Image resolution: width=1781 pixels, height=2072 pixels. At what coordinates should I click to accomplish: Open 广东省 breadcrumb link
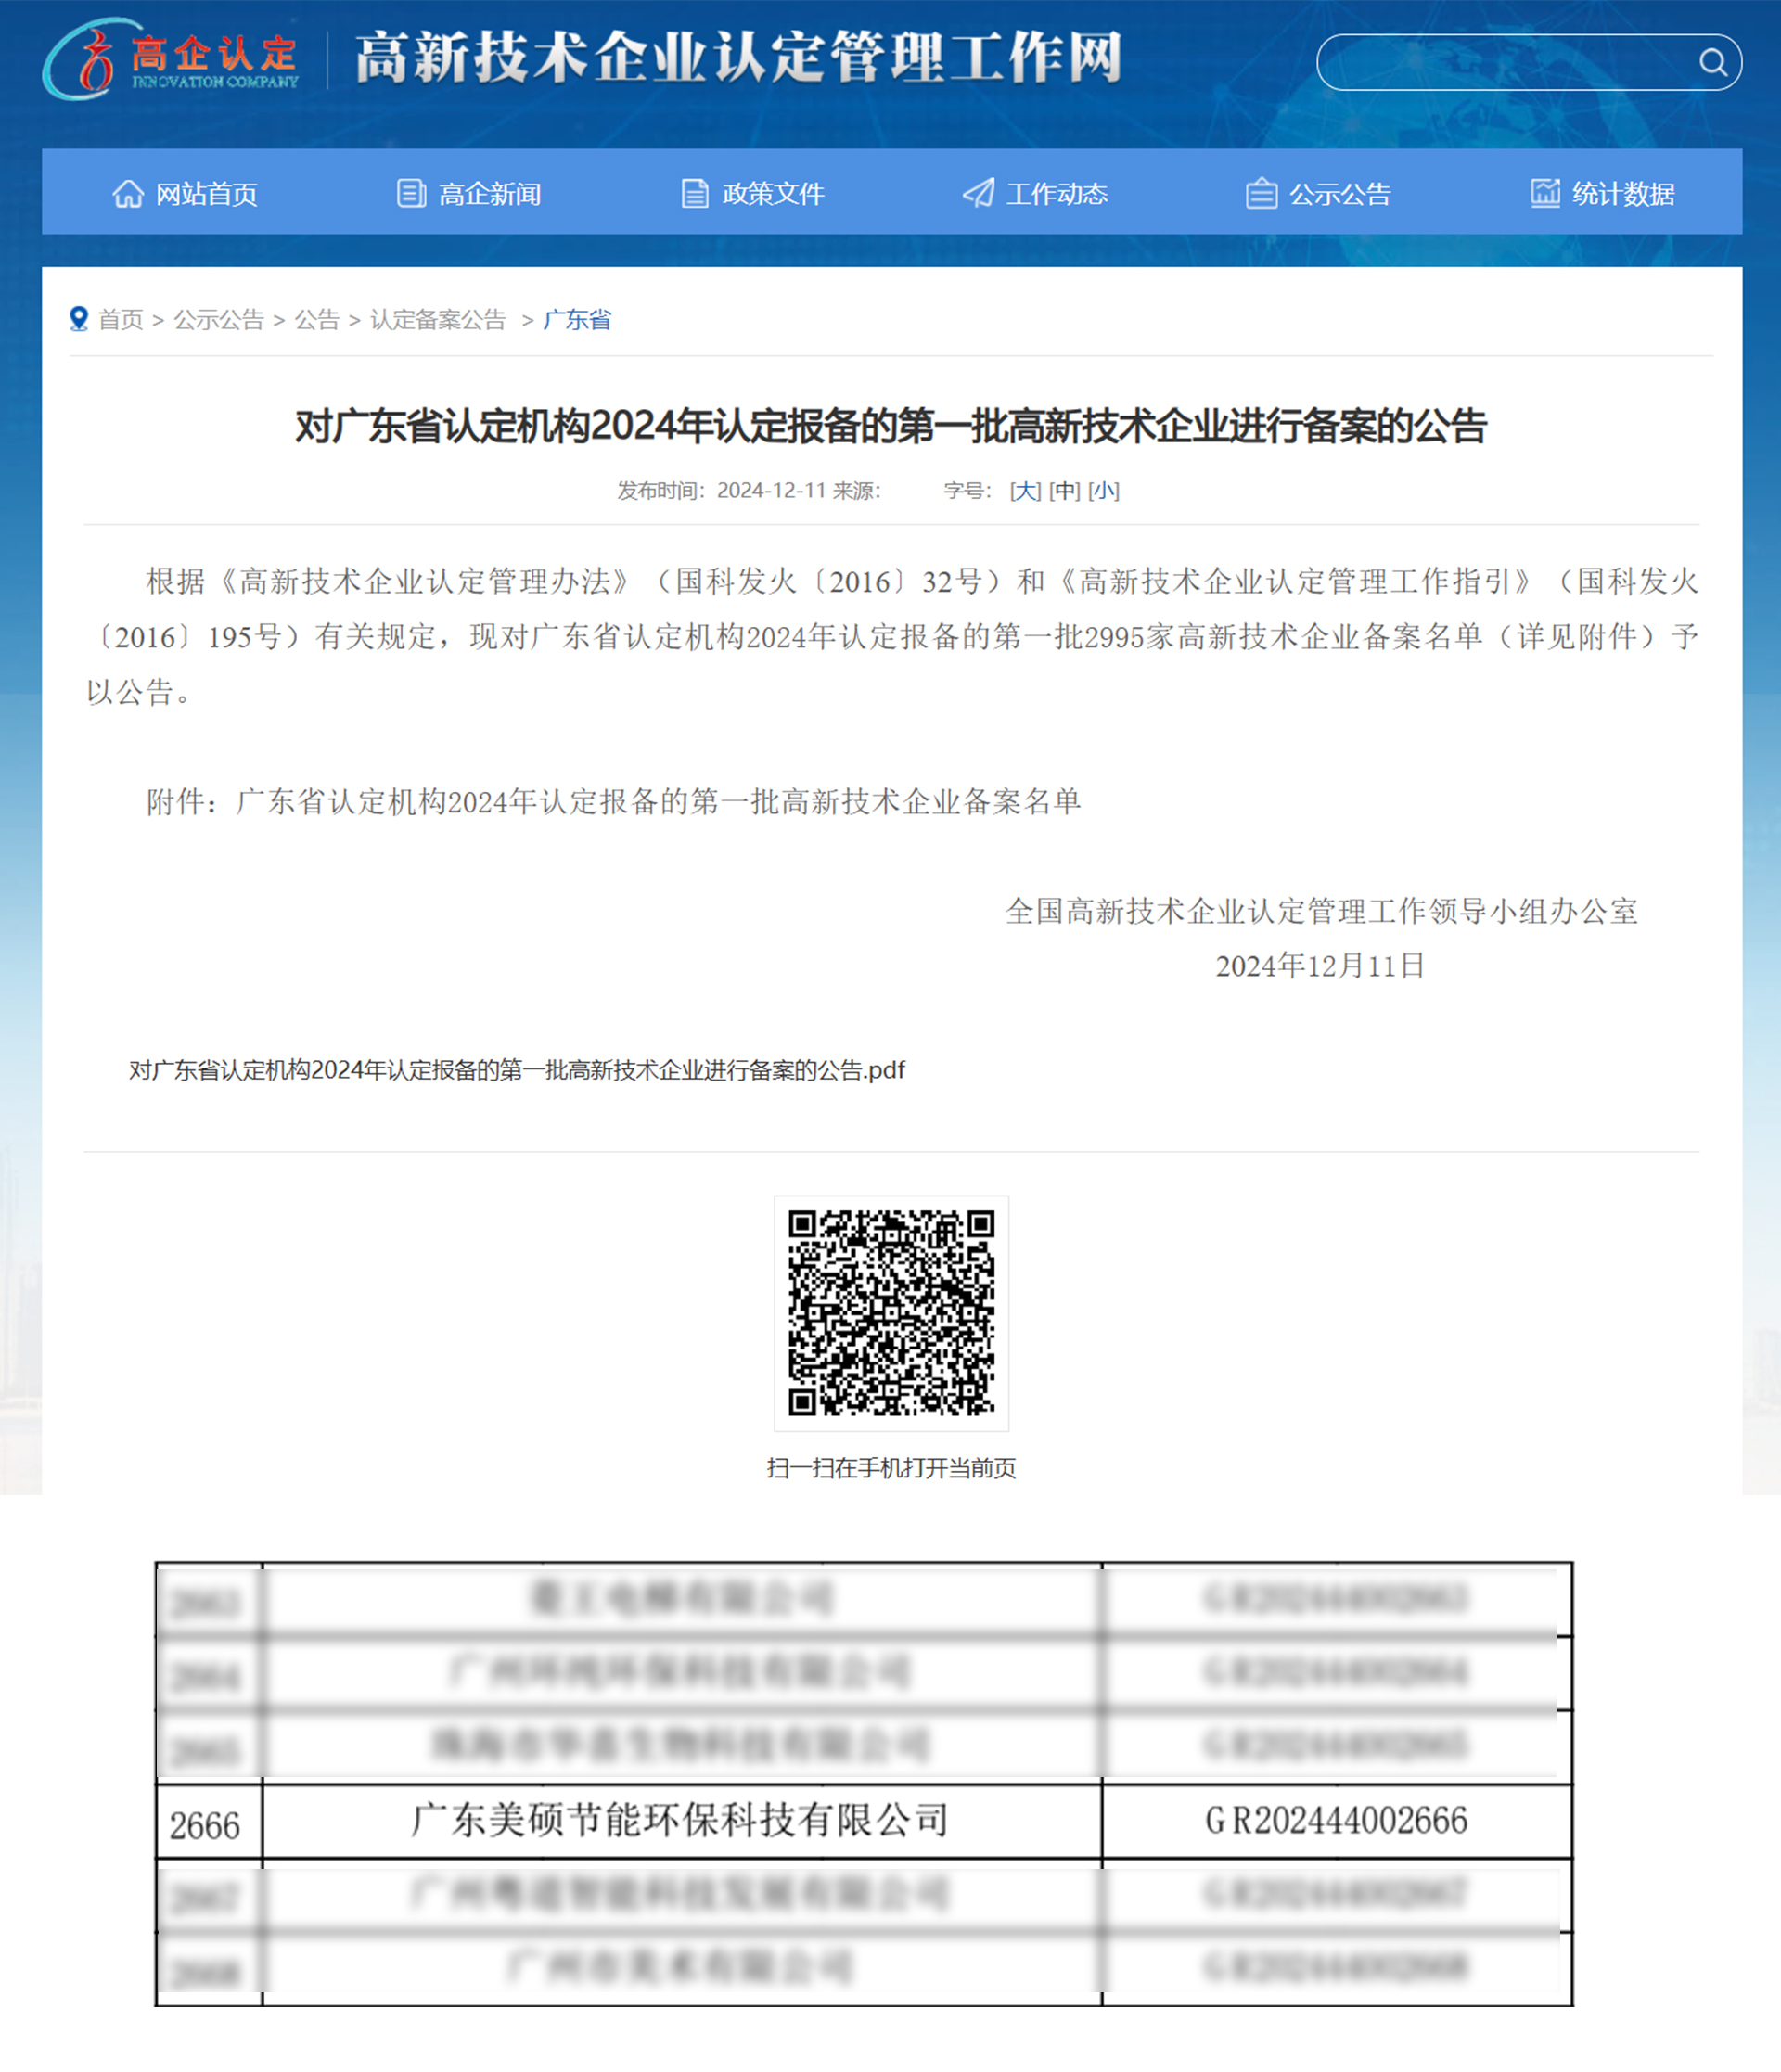pos(577,320)
